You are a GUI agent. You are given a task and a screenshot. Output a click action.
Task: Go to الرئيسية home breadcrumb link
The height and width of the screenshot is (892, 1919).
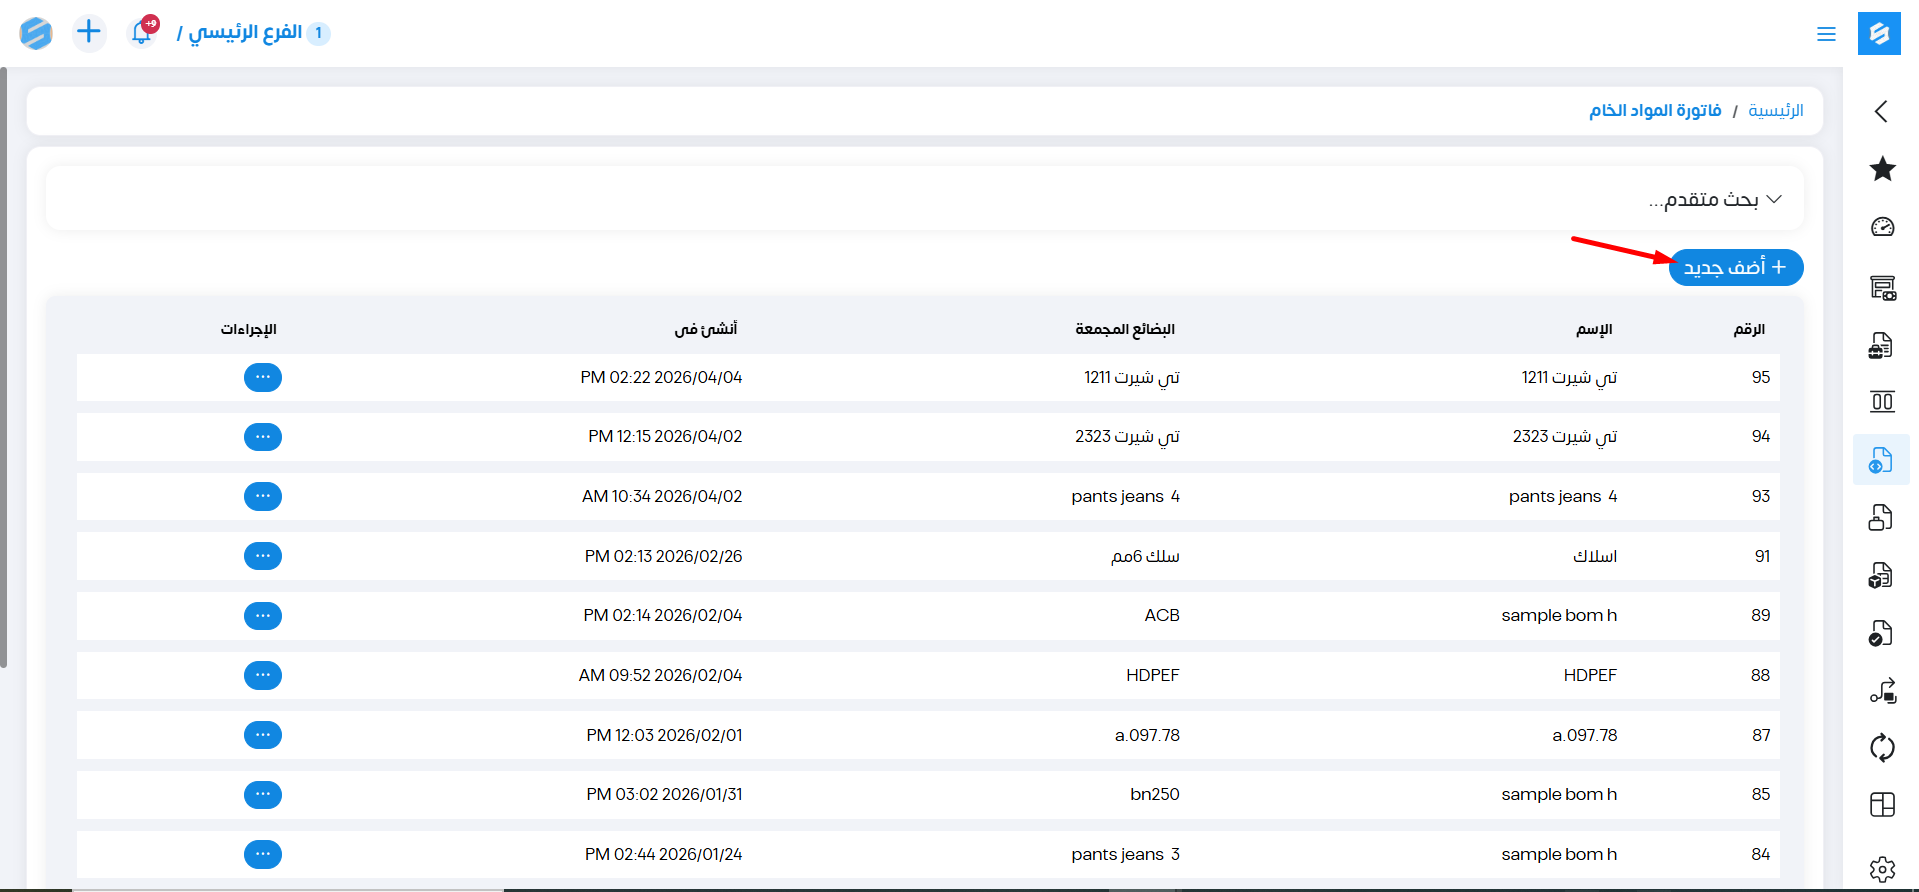coord(1775,111)
